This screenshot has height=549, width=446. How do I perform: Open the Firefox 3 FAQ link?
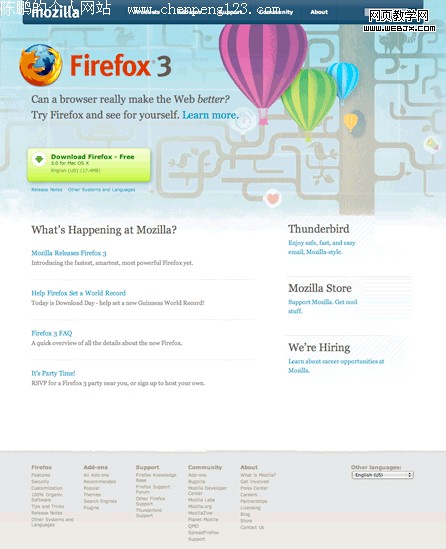pos(52,333)
